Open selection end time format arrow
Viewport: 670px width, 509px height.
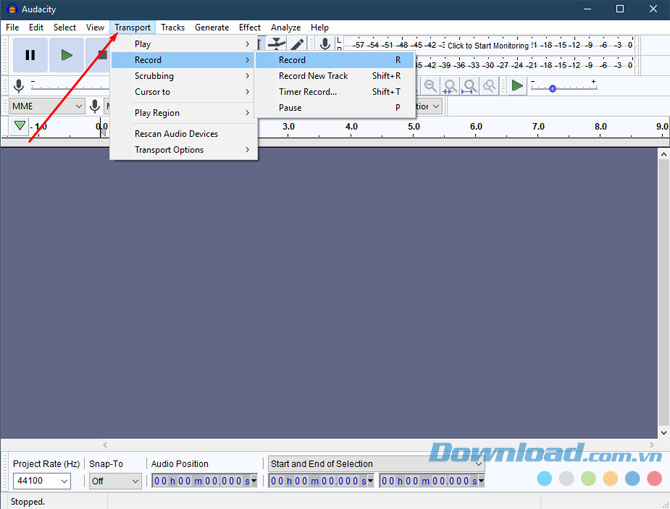point(482,481)
